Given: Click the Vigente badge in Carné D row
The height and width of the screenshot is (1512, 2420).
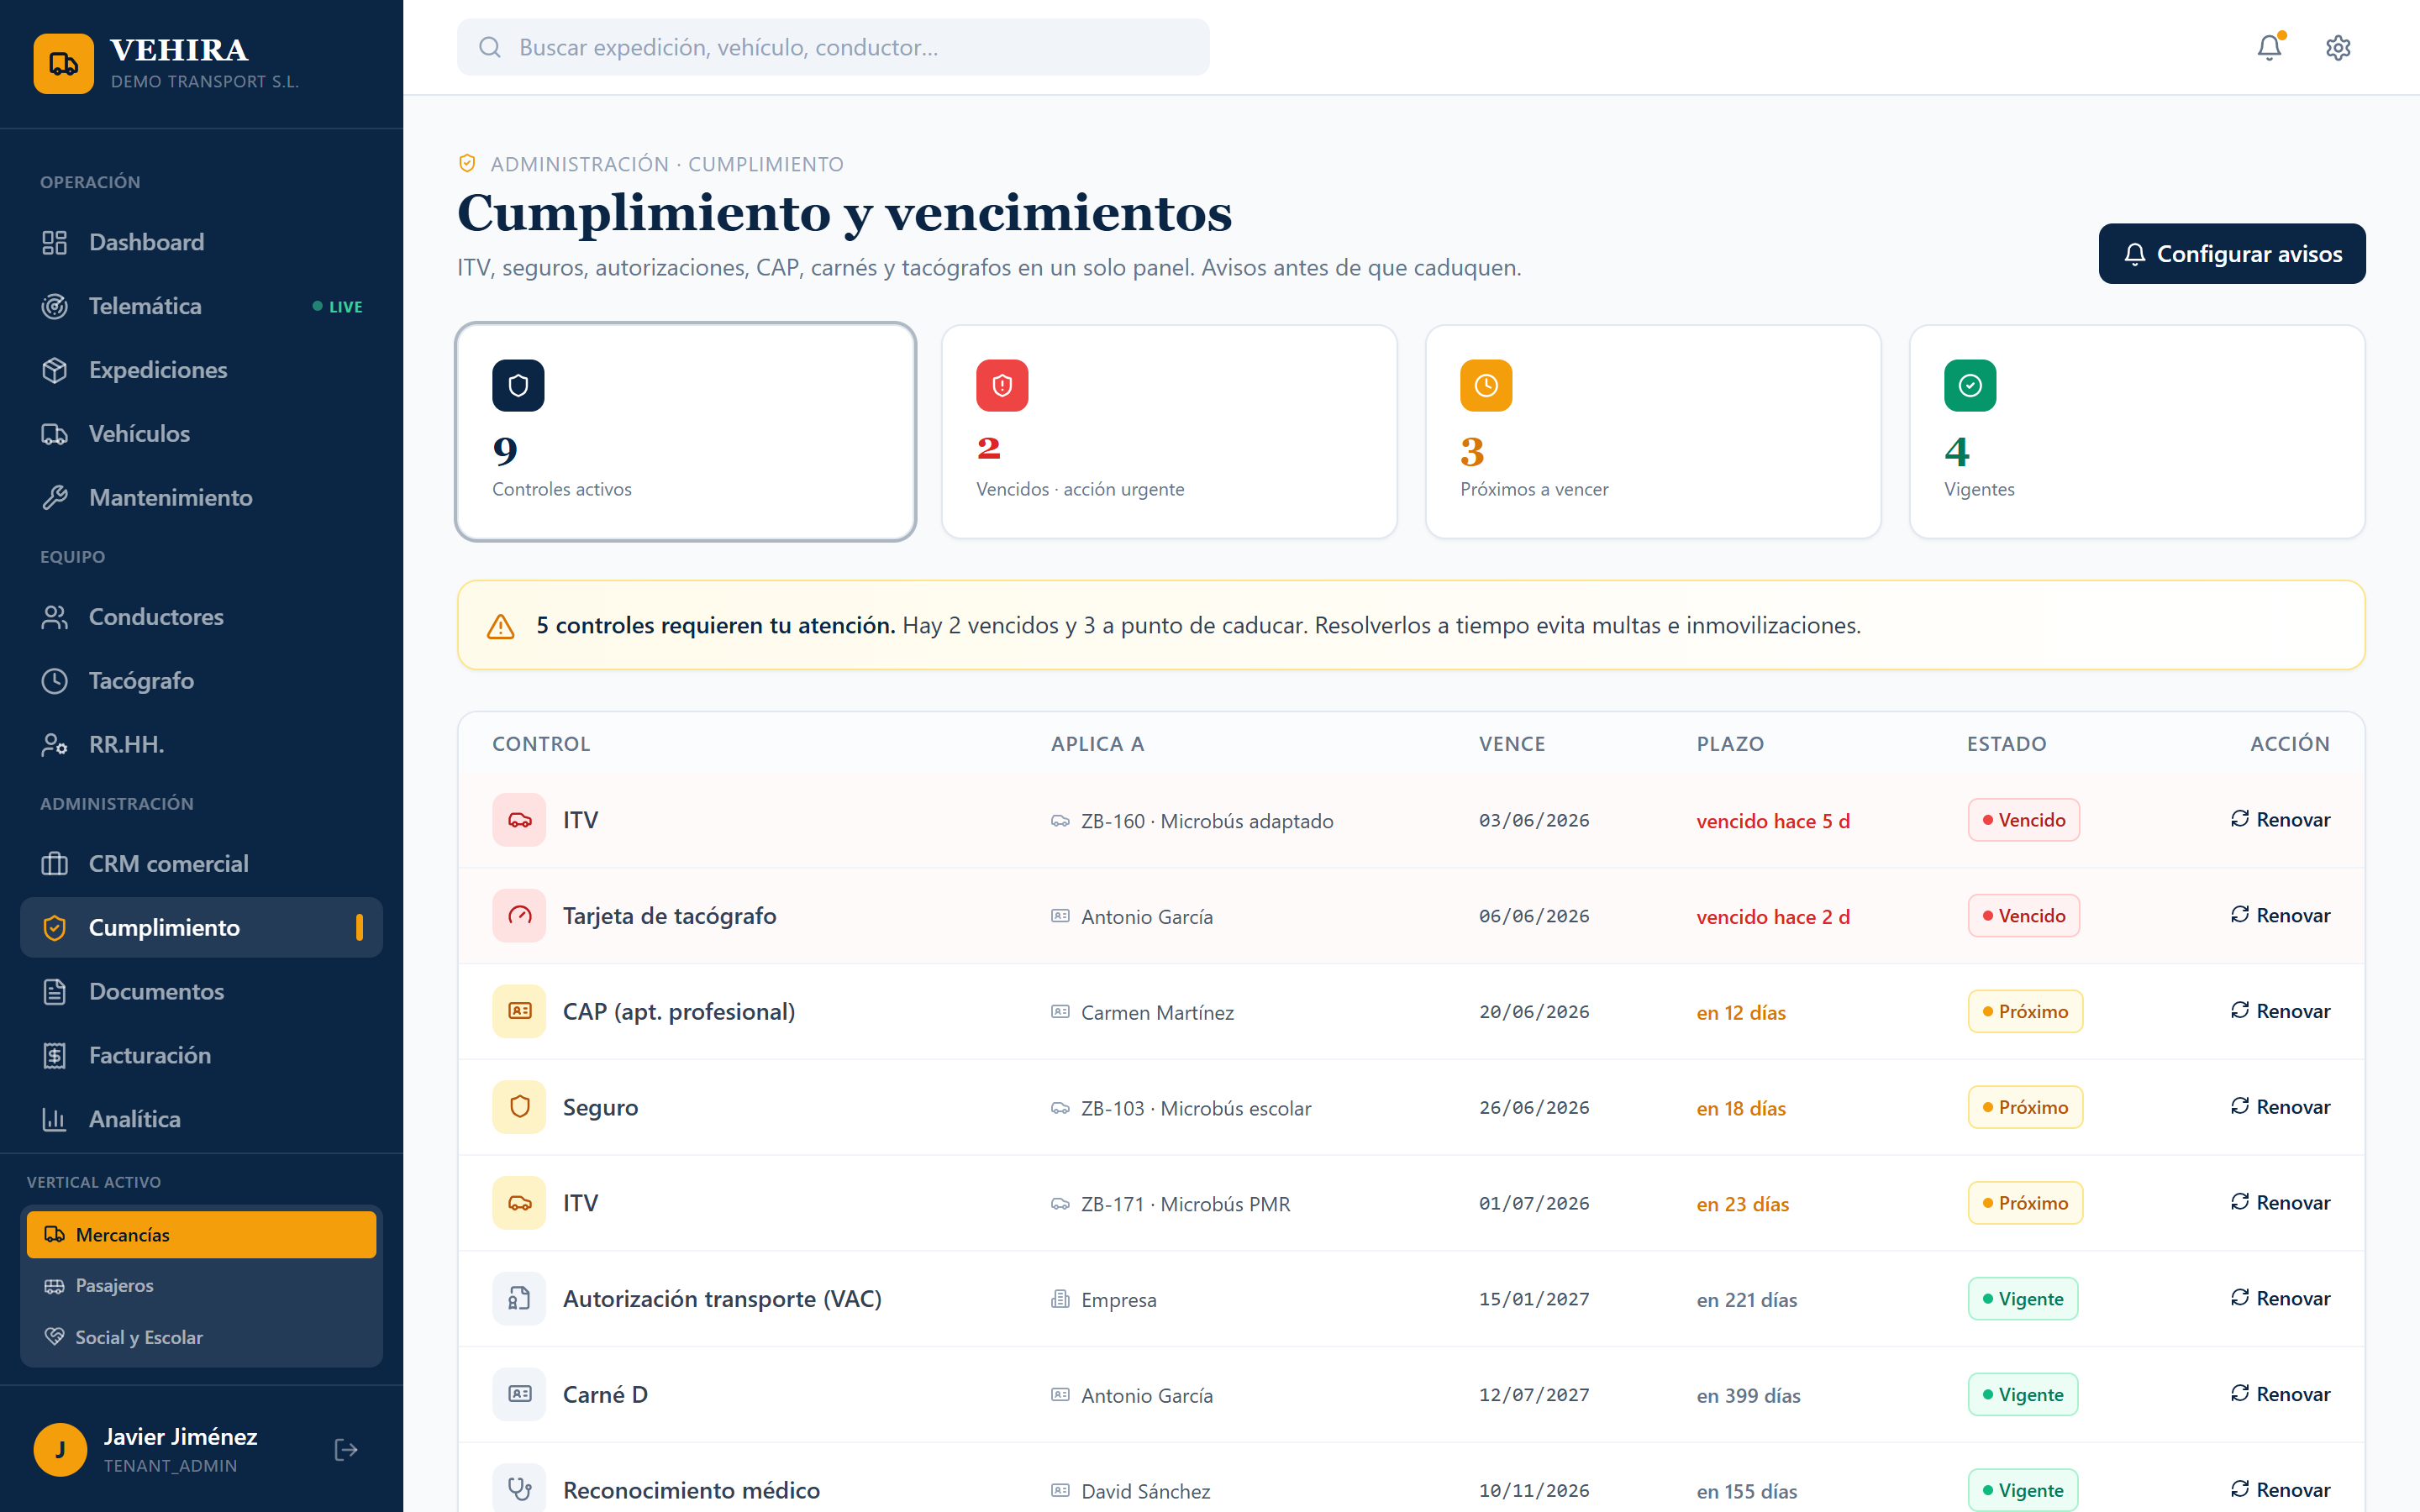Looking at the screenshot, I should click(x=2023, y=1395).
